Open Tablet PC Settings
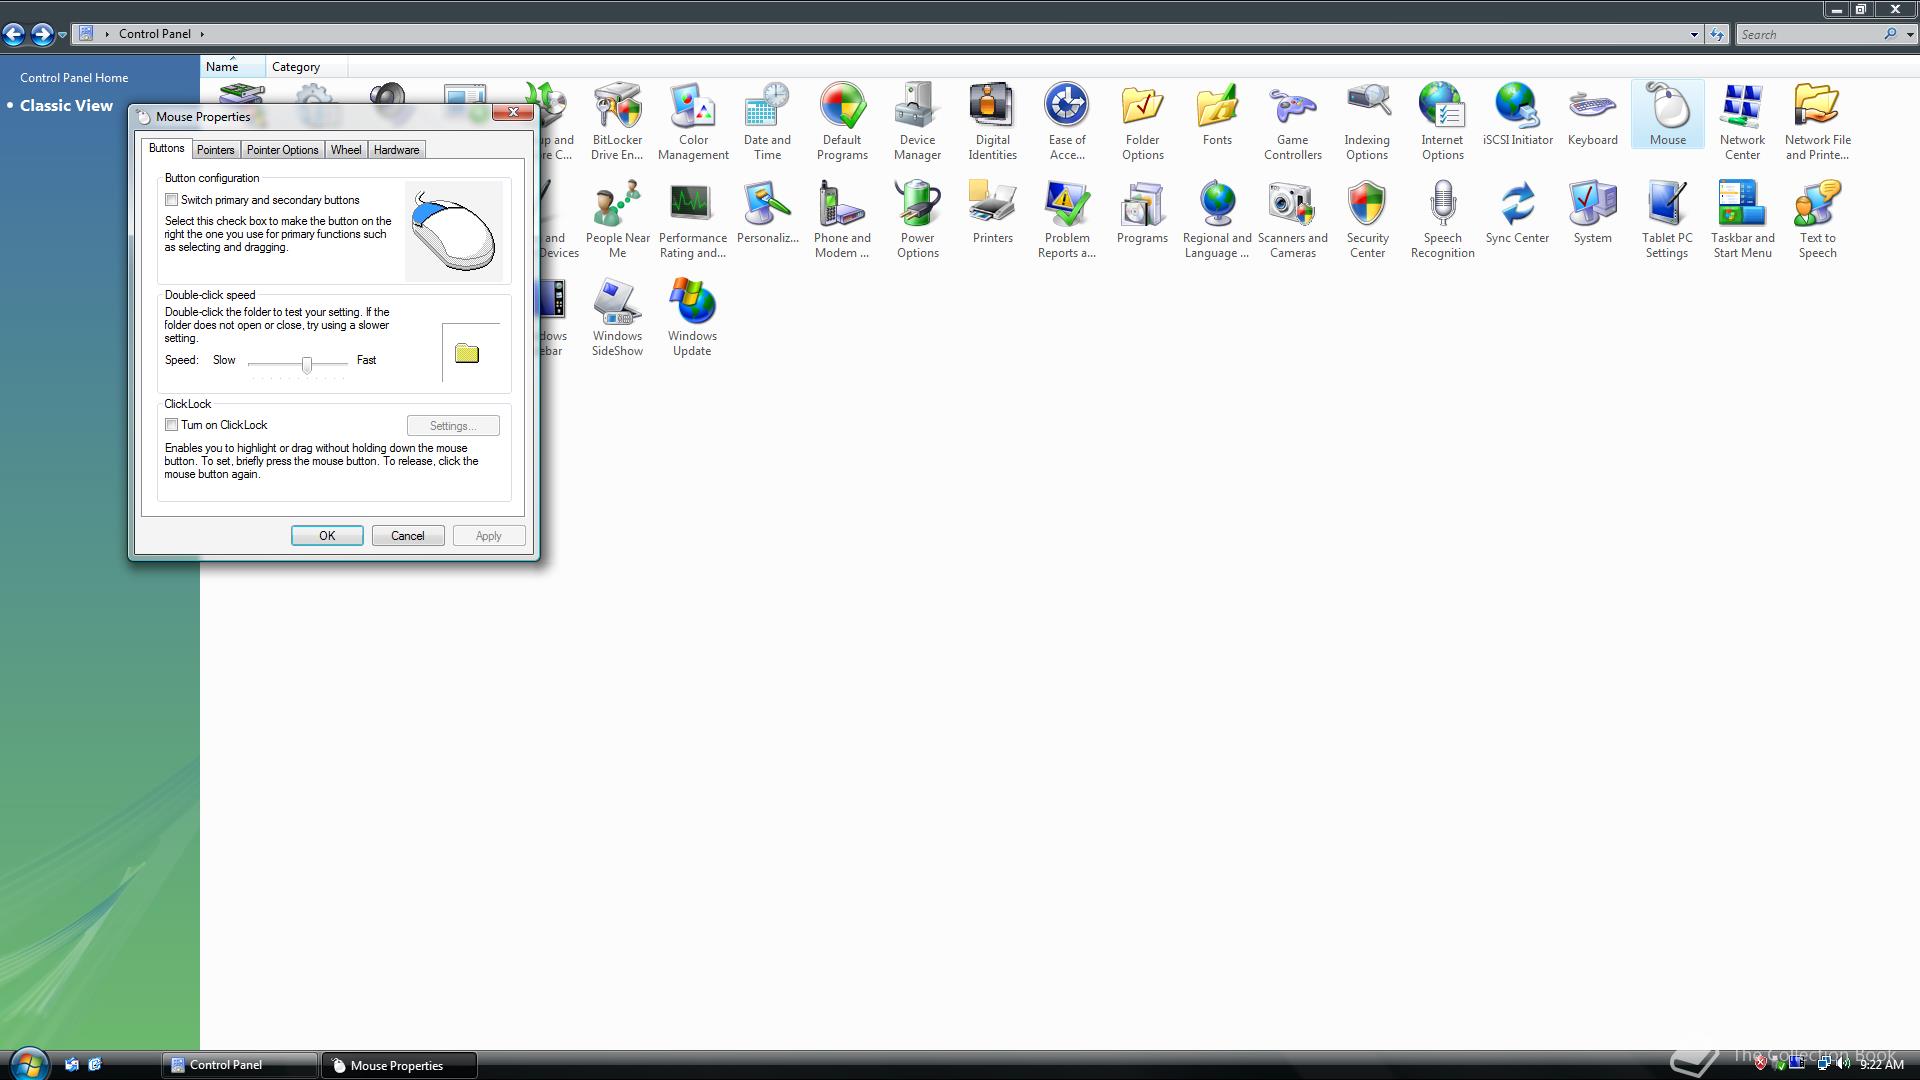 coord(1667,219)
